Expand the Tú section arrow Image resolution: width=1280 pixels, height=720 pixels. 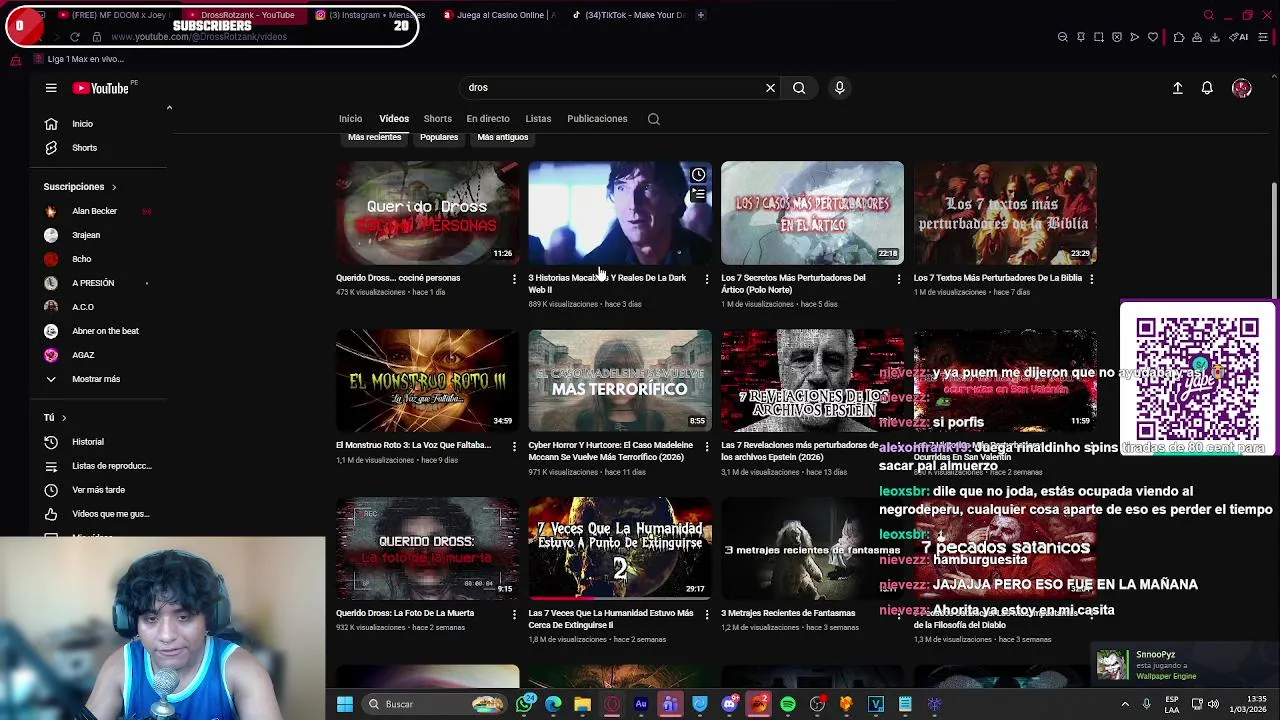pos(64,418)
